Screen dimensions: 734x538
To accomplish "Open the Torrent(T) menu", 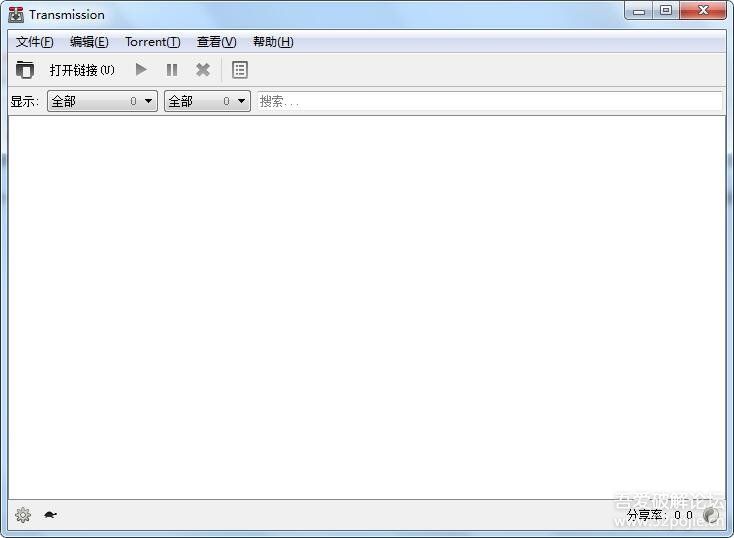I will pos(153,42).
